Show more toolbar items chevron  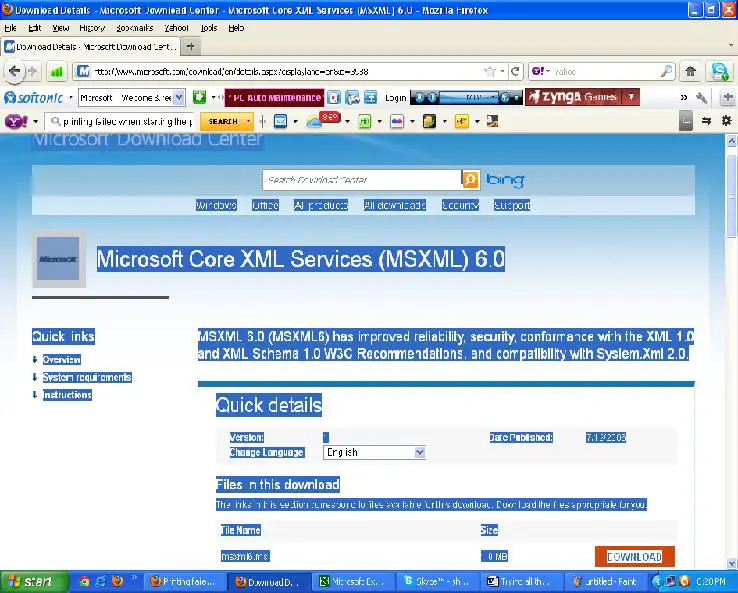(x=683, y=97)
